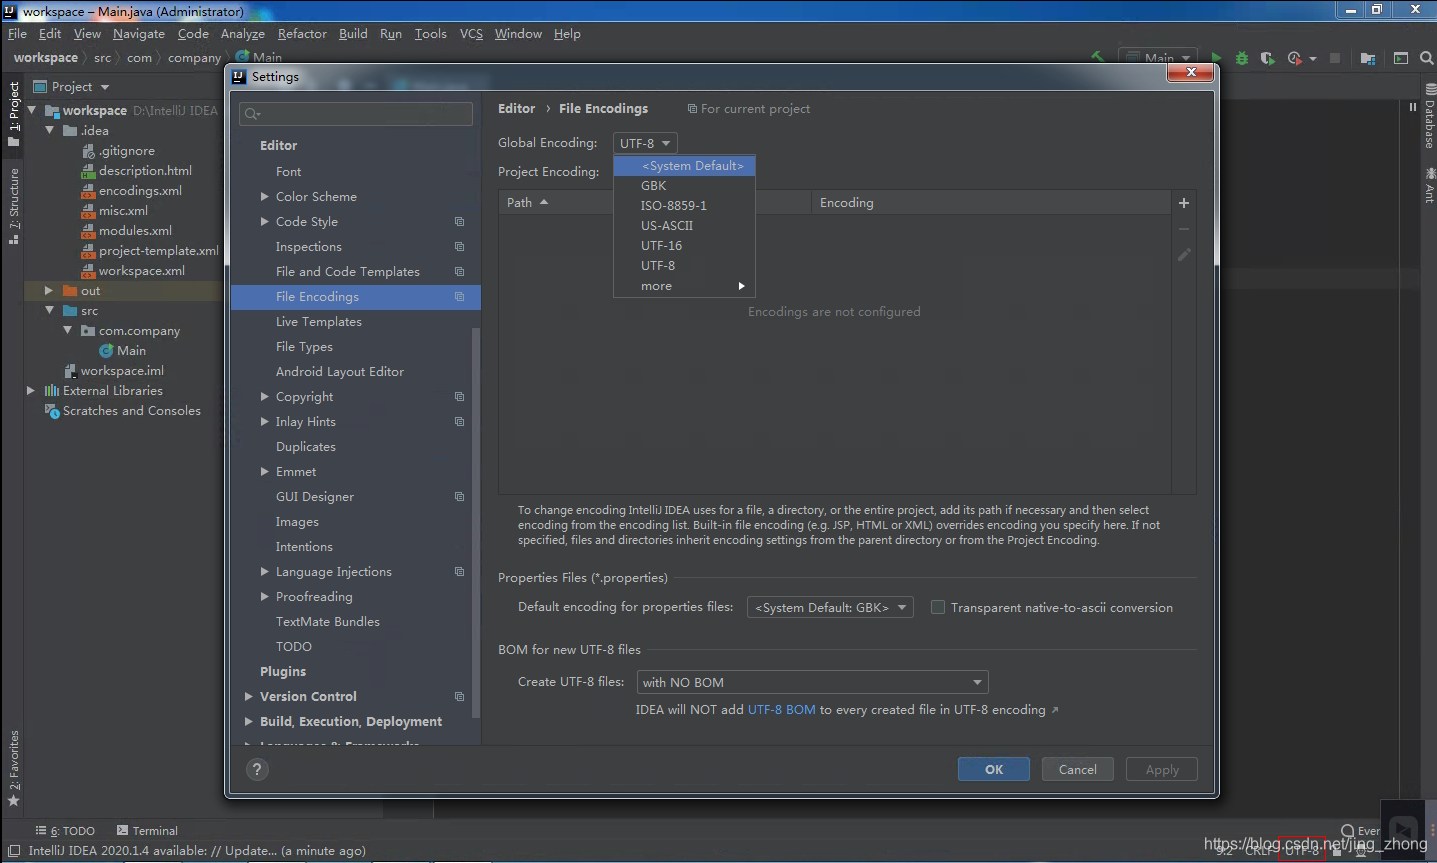1437x863 pixels.
Task: Open the VCS menu
Action: [471, 34]
